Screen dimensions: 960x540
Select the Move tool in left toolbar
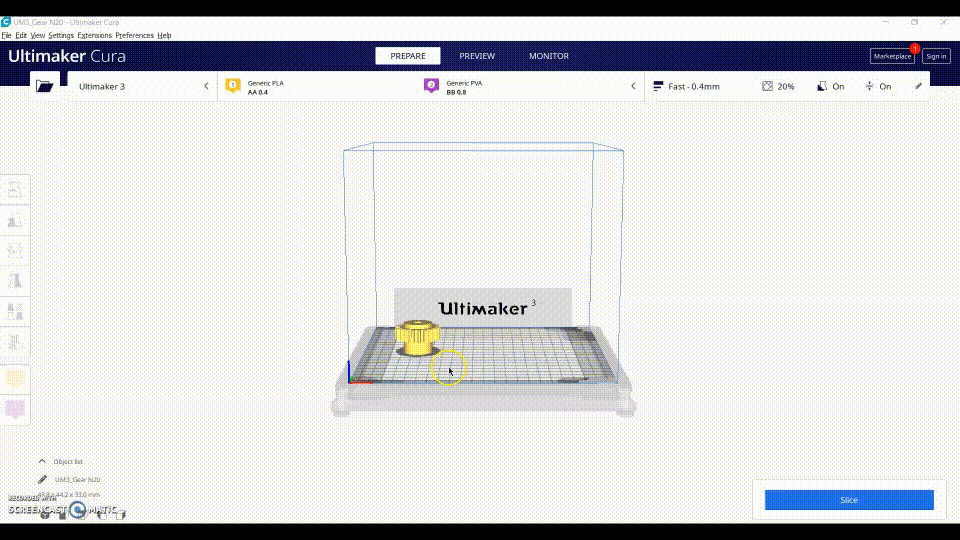(x=15, y=190)
